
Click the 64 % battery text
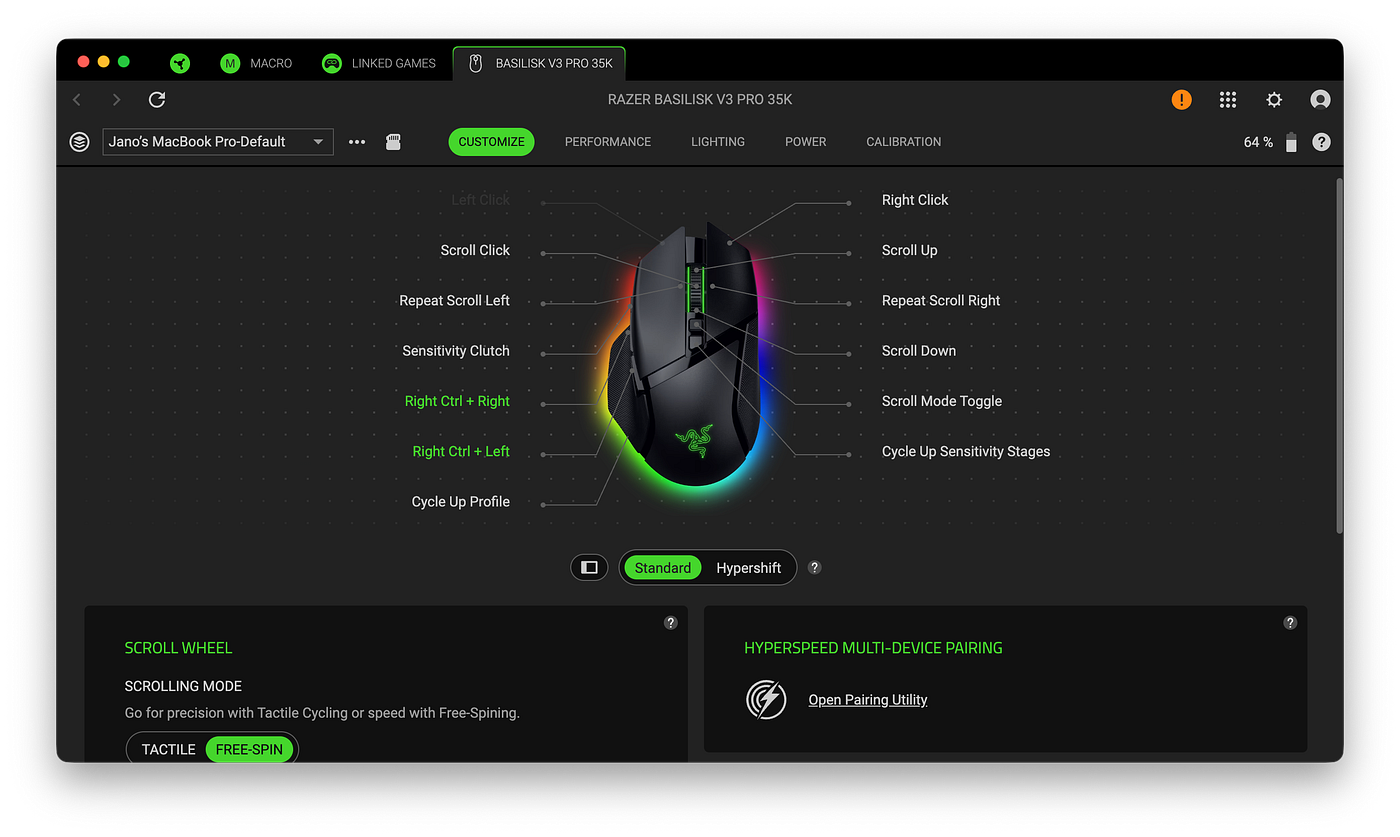(1258, 142)
